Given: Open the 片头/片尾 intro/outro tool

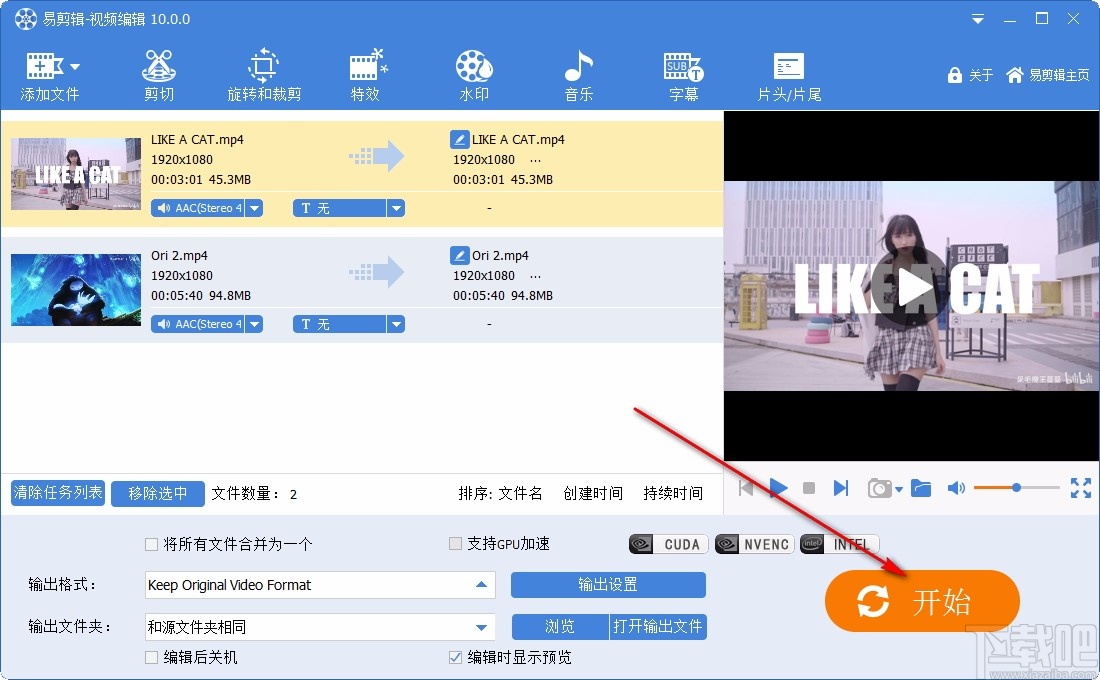Looking at the screenshot, I should point(788,70).
